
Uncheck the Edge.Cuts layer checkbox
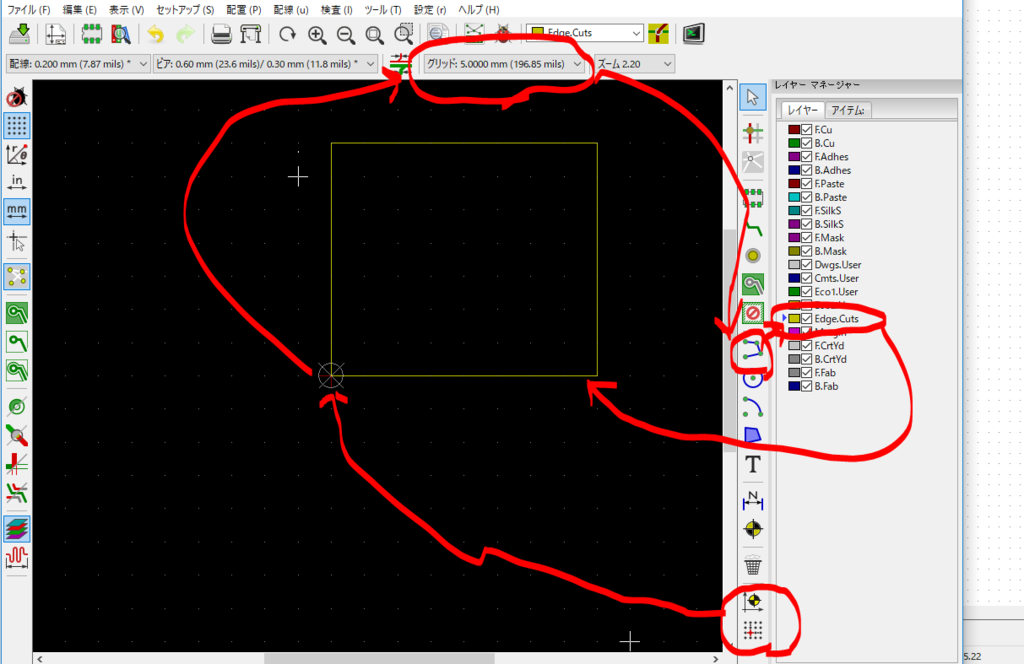tap(807, 319)
